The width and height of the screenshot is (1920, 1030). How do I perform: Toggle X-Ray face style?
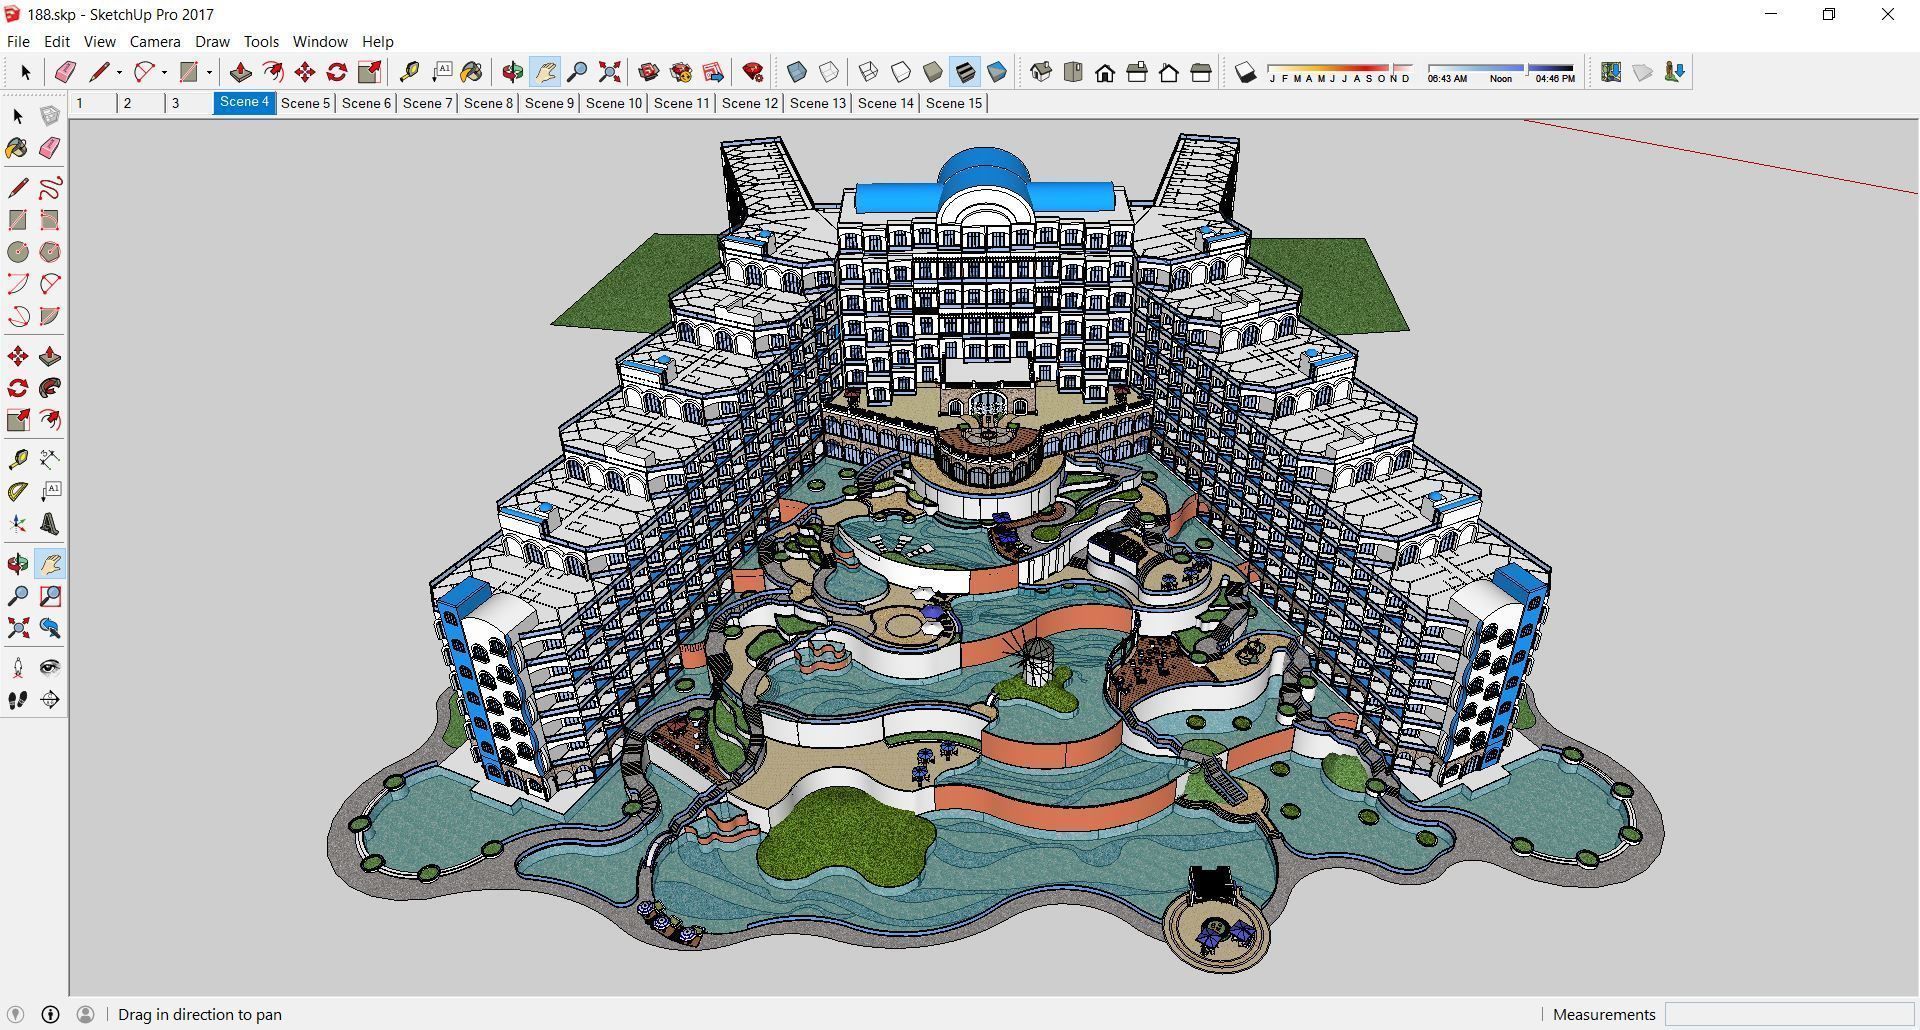(797, 72)
